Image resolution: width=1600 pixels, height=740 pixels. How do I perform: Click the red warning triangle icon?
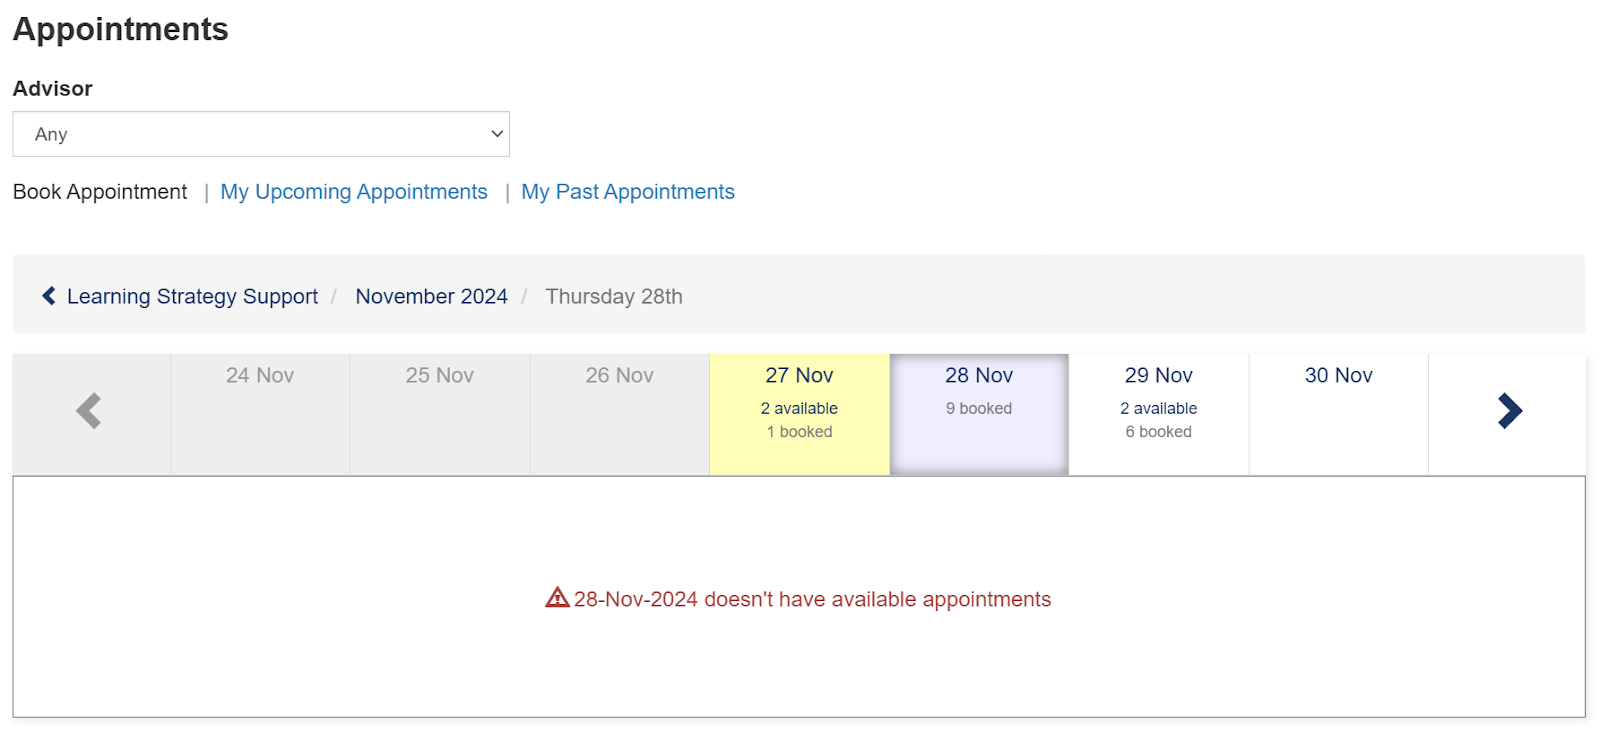pos(557,598)
